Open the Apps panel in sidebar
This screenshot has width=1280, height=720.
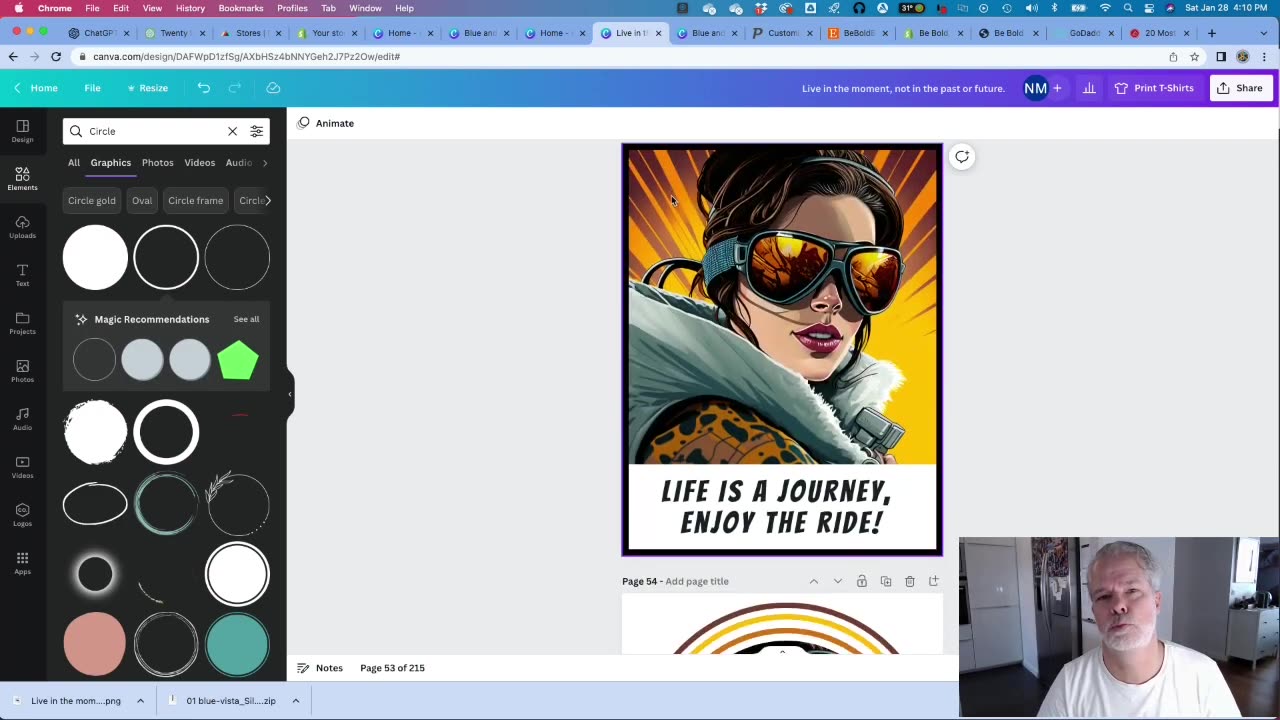pos(22,562)
